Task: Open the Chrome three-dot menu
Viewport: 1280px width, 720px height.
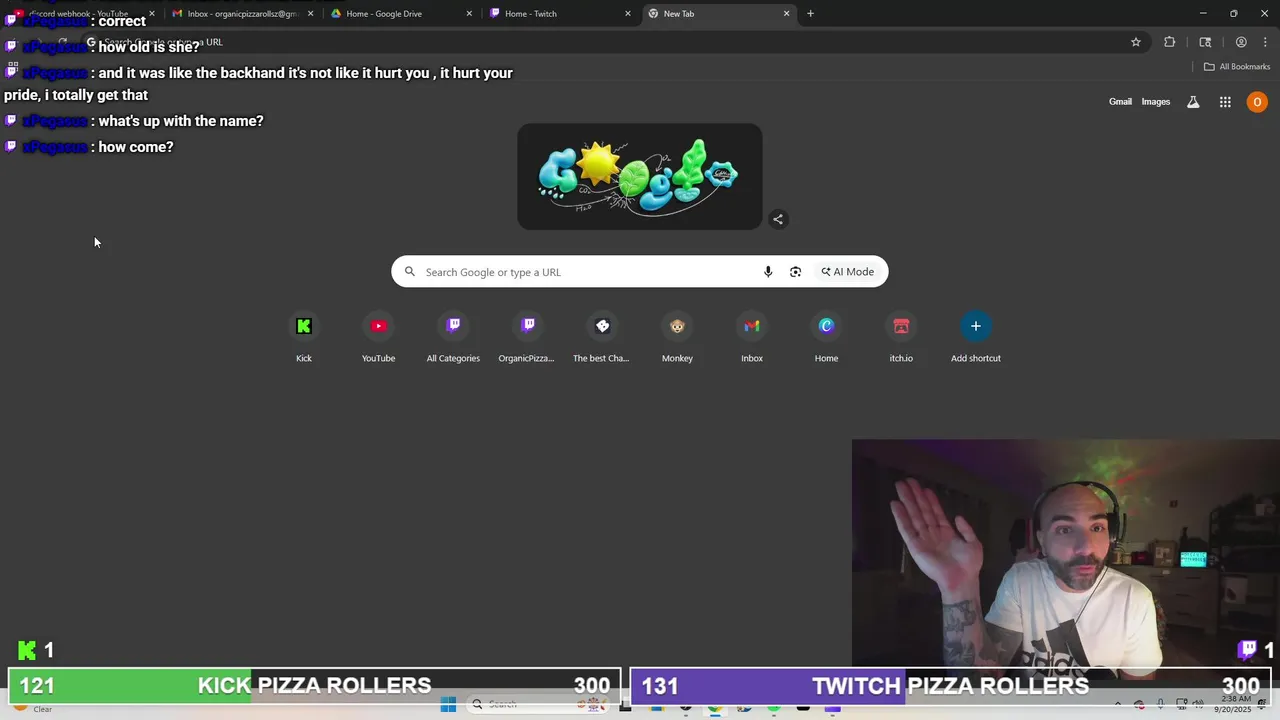Action: click(1266, 42)
